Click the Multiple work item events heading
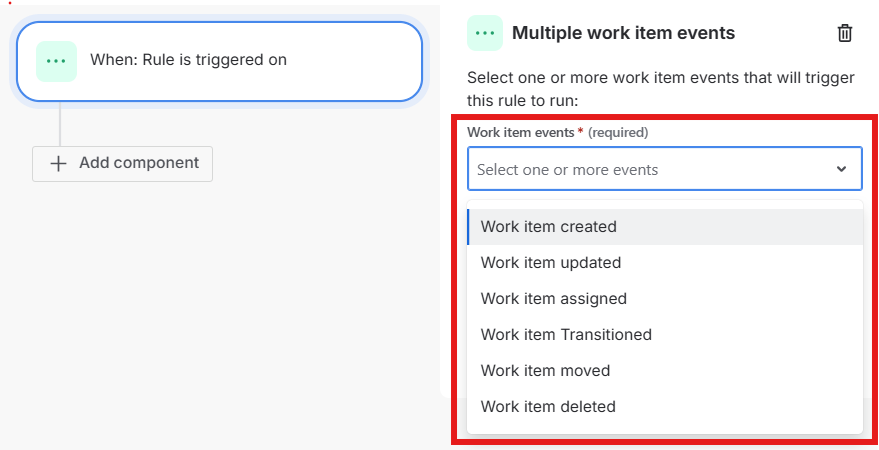 pyautogui.click(x=623, y=33)
